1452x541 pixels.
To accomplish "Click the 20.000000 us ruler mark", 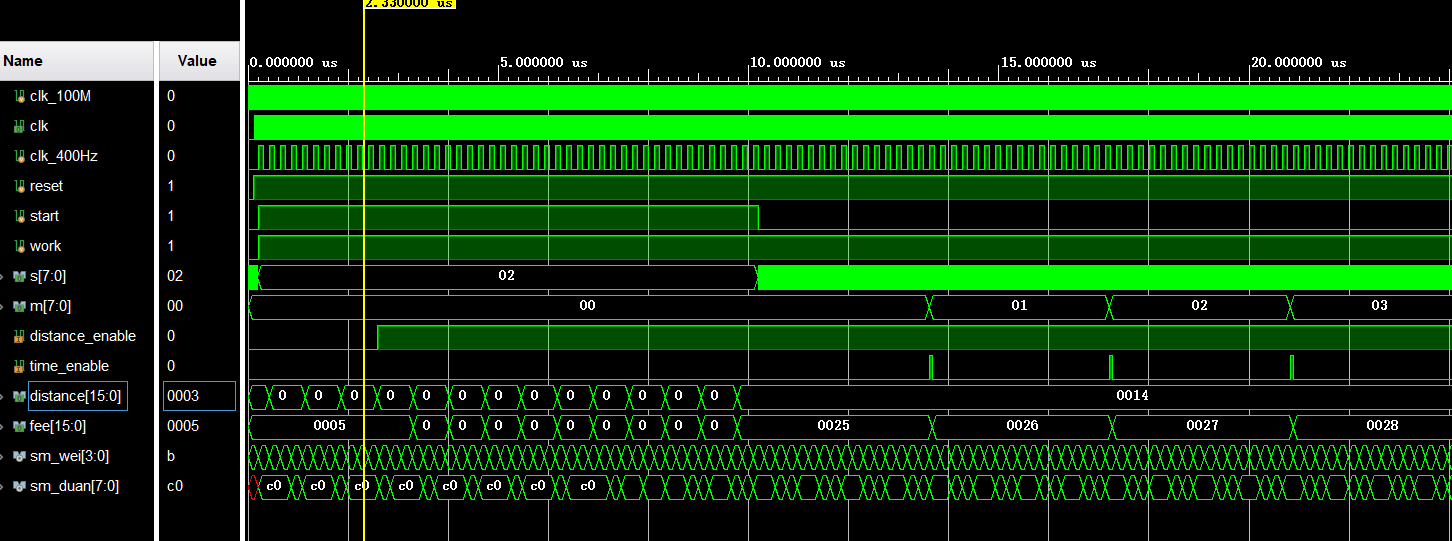I will pyautogui.click(x=1299, y=62).
